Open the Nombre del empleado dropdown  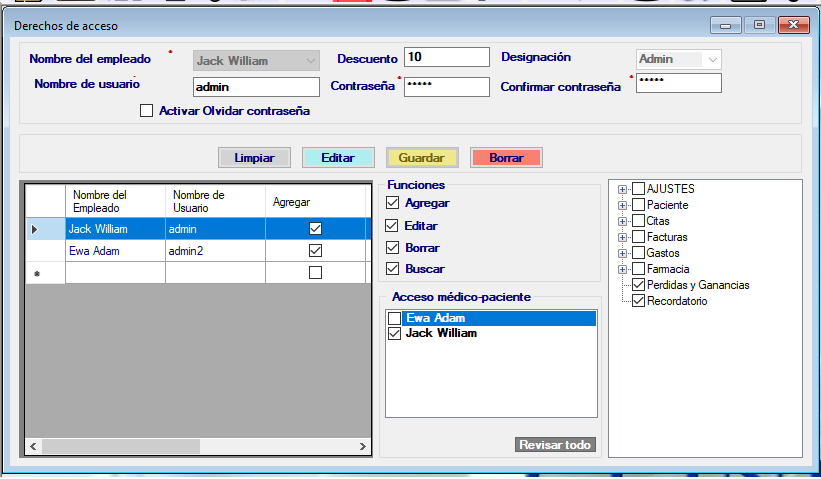(310, 60)
